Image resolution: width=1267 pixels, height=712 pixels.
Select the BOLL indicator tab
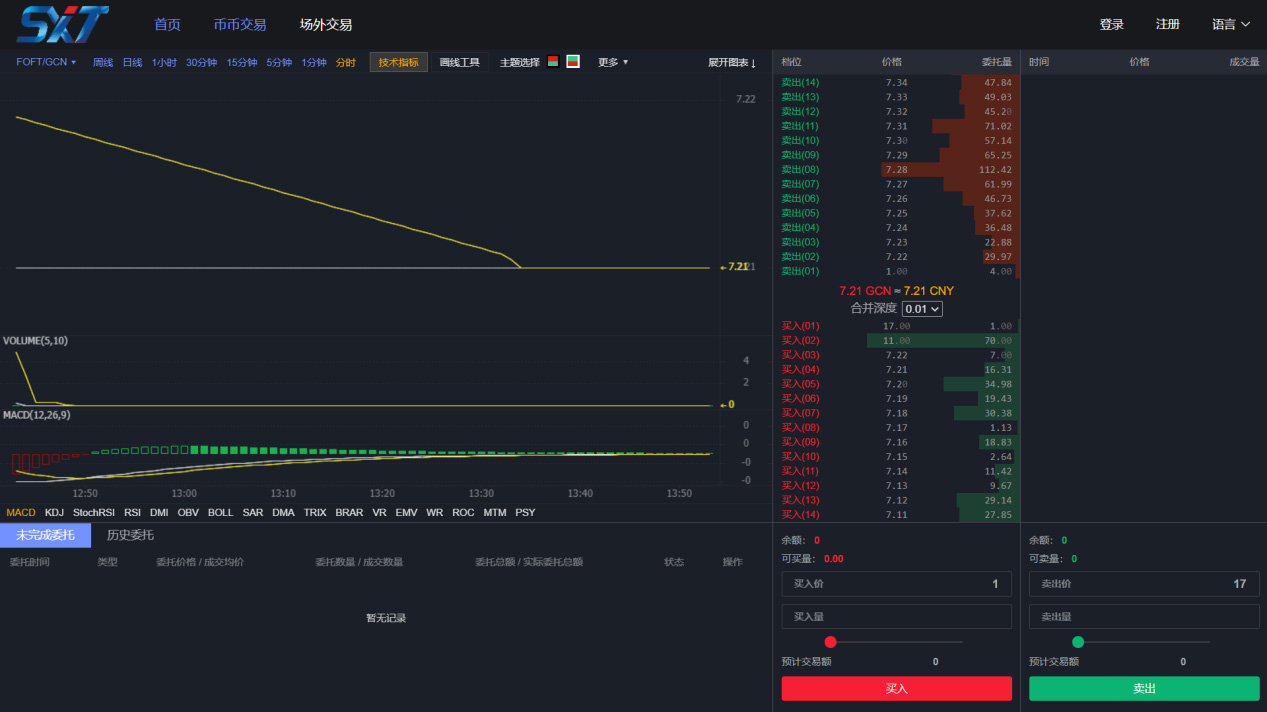pos(221,513)
